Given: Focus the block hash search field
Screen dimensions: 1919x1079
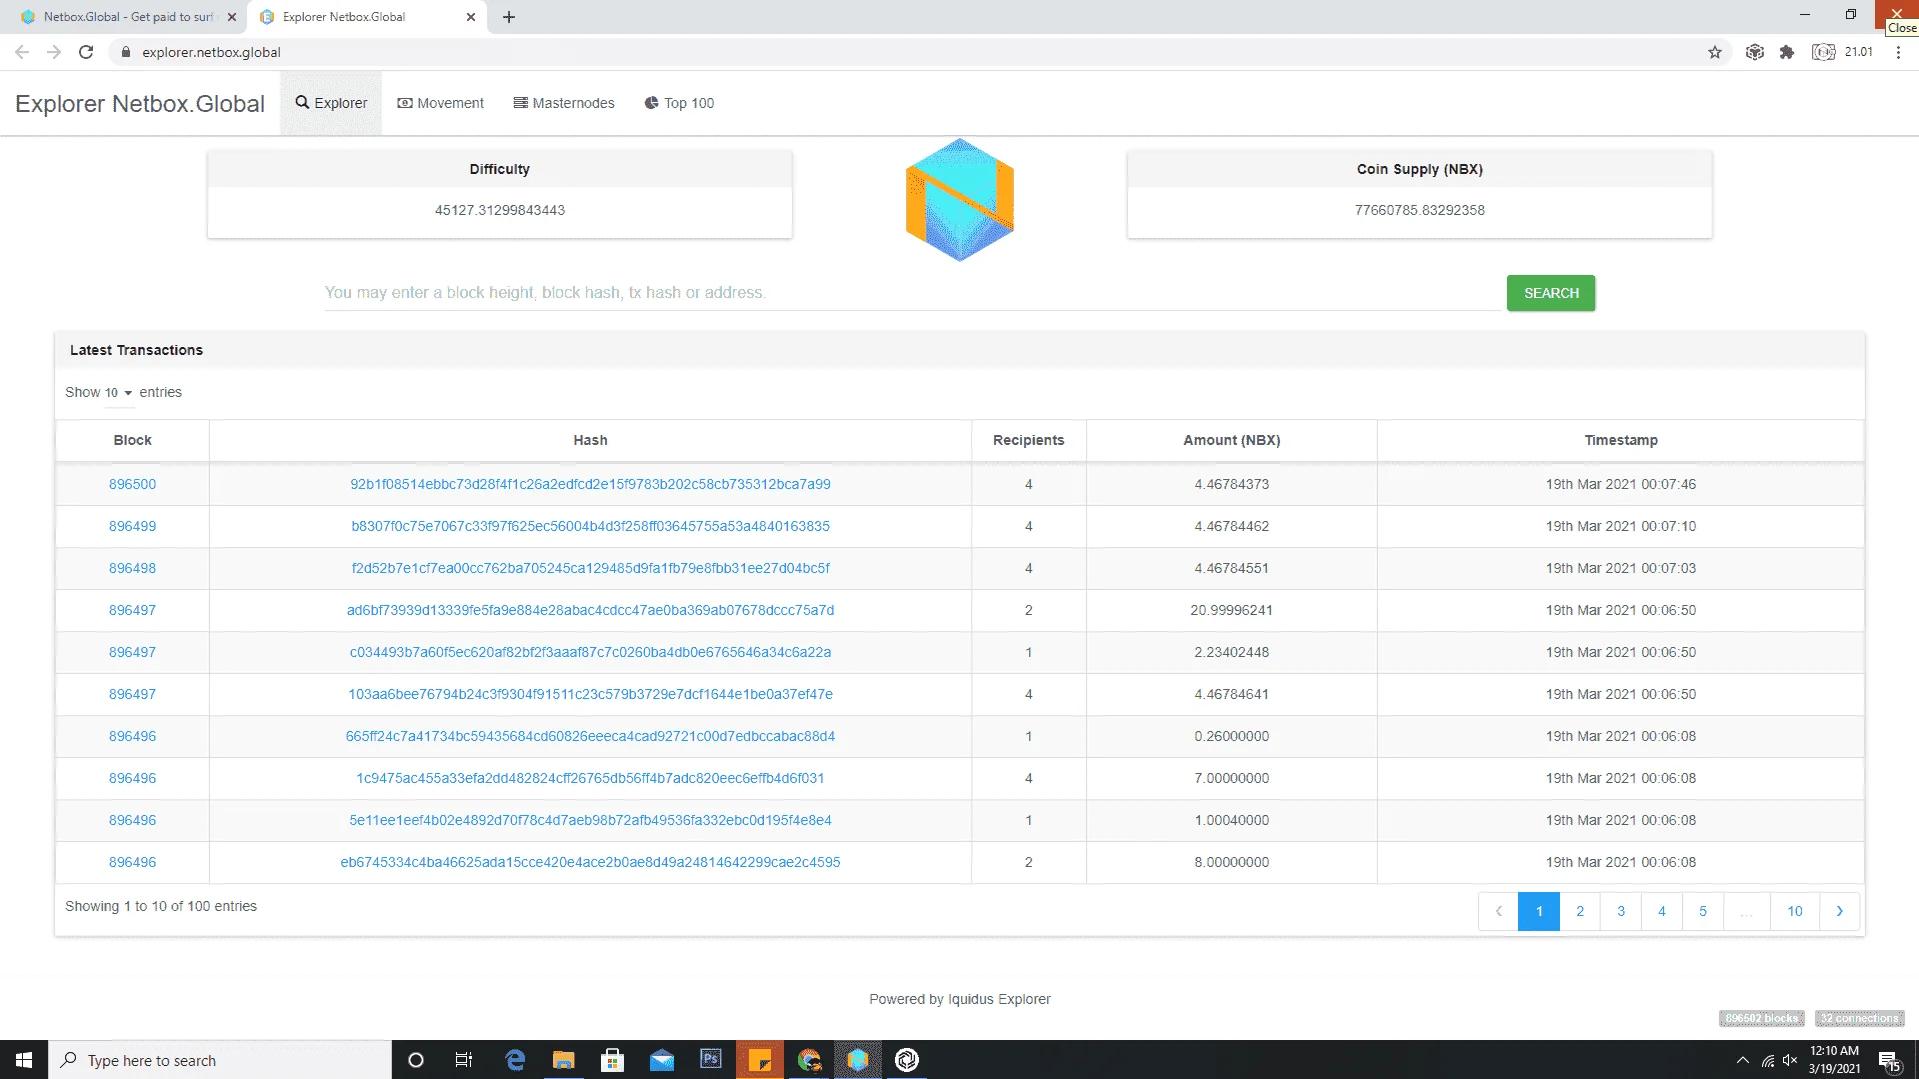Looking at the screenshot, I should tap(912, 293).
